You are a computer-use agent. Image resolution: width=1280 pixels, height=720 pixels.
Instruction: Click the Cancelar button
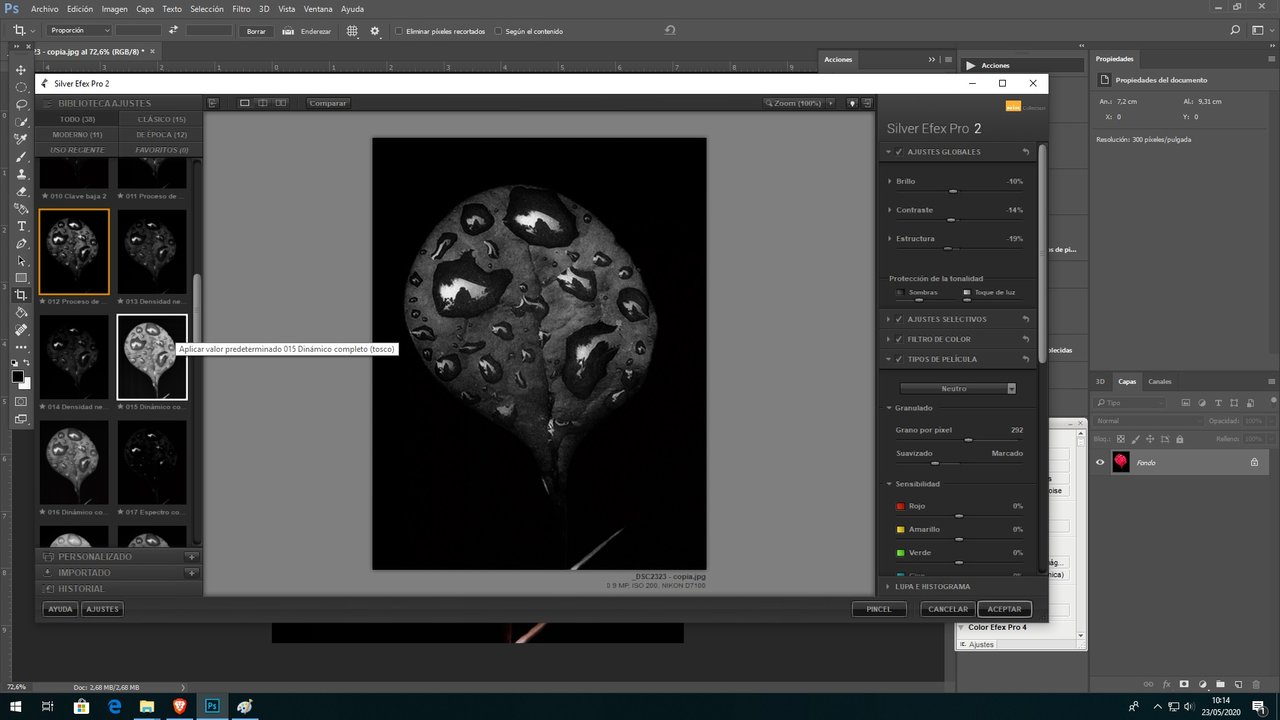[948, 609]
